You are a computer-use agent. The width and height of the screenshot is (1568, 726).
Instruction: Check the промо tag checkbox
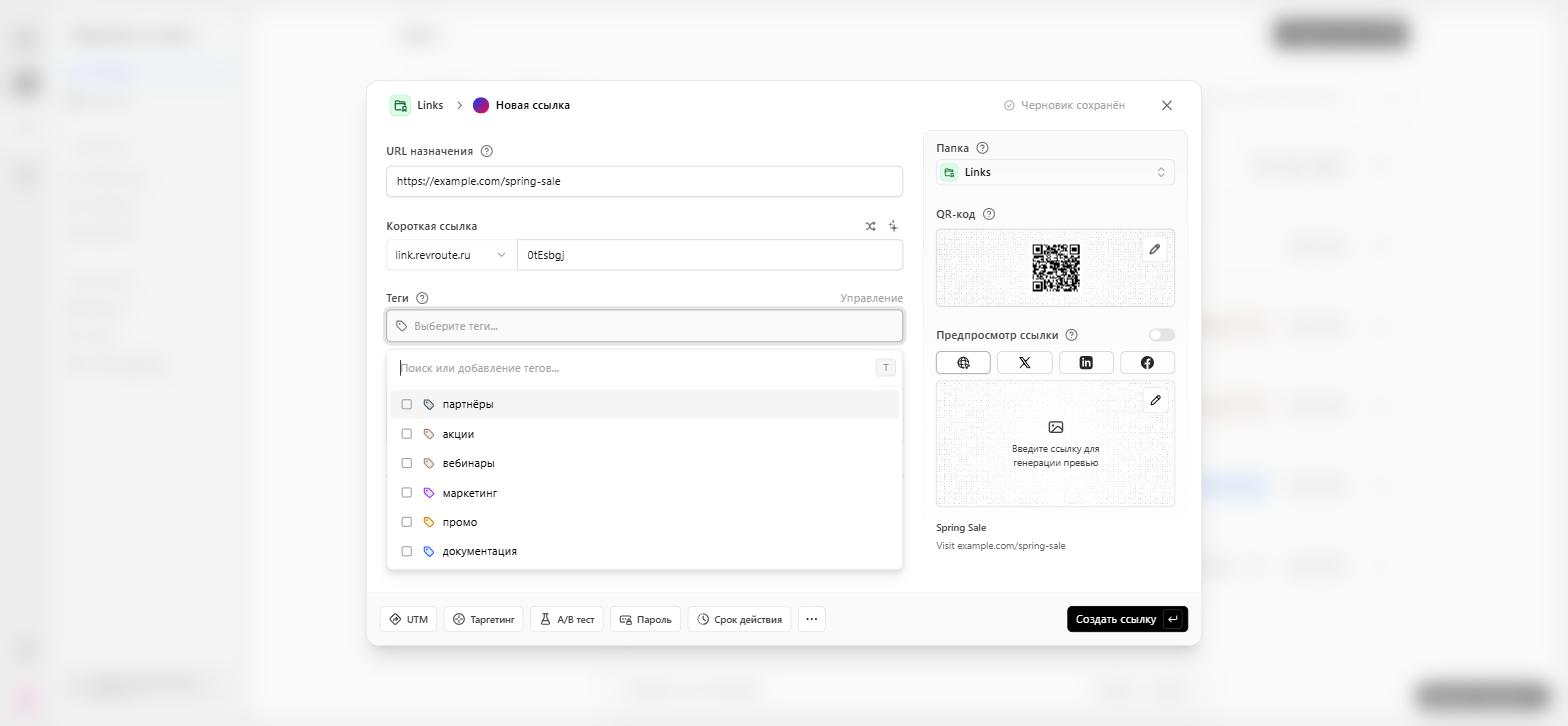pyautogui.click(x=407, y=522)
